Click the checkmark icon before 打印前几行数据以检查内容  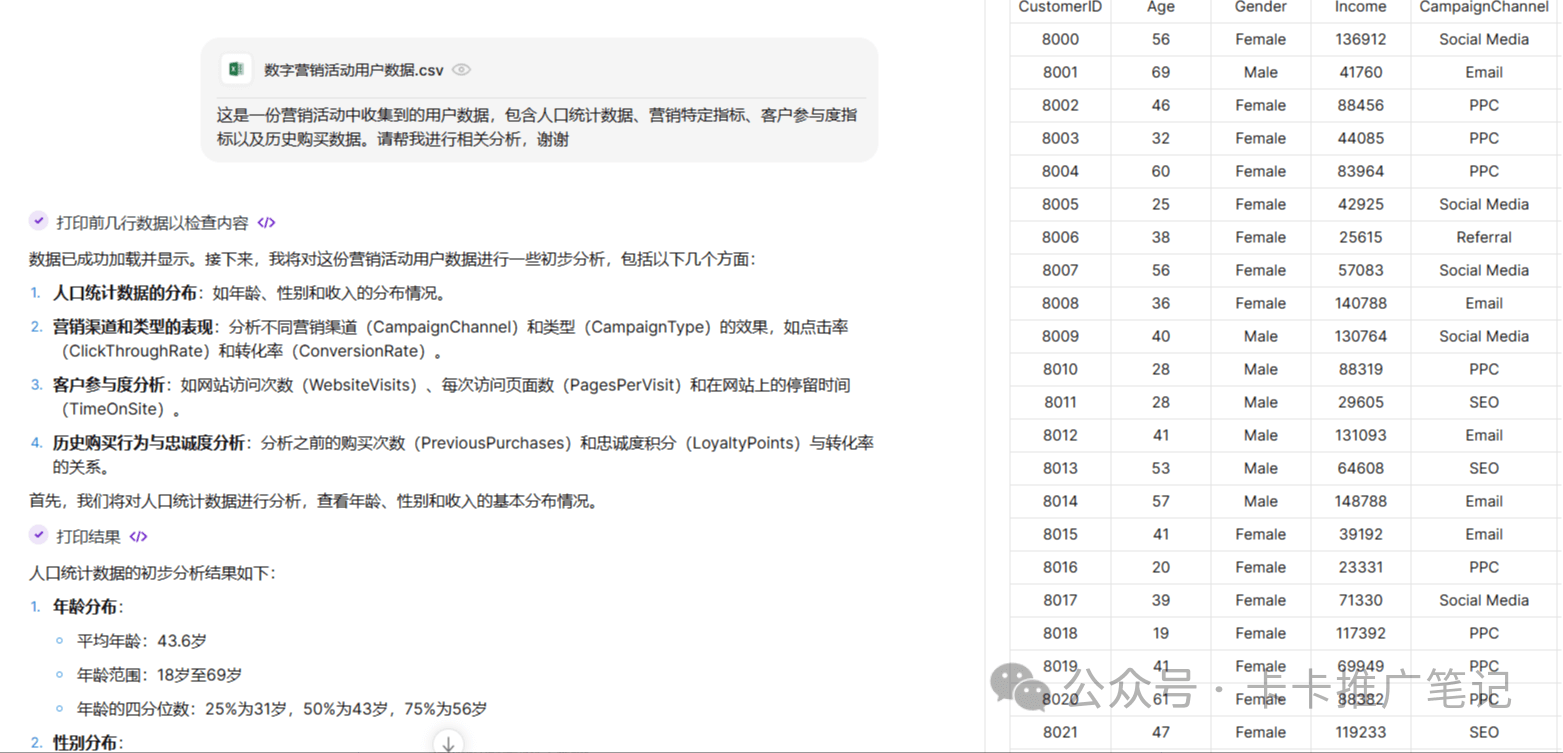tap(38, 221)
